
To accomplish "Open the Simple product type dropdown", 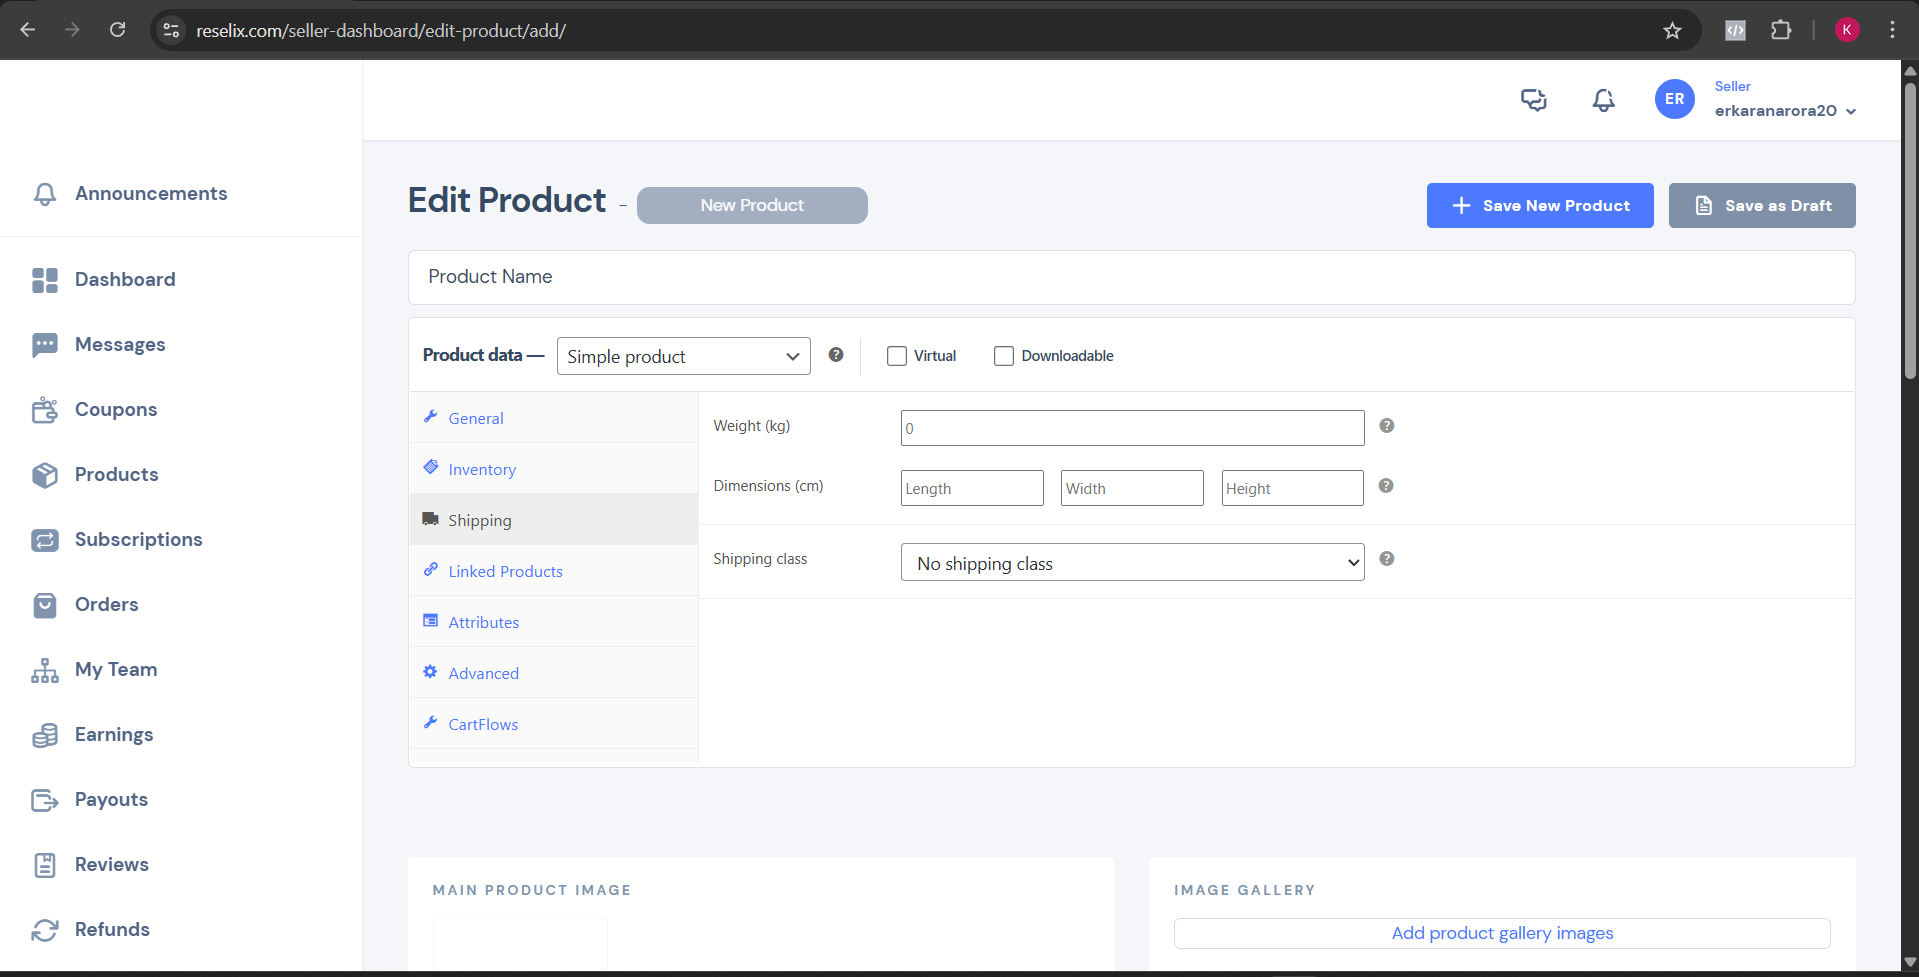I will coord(683,356).
